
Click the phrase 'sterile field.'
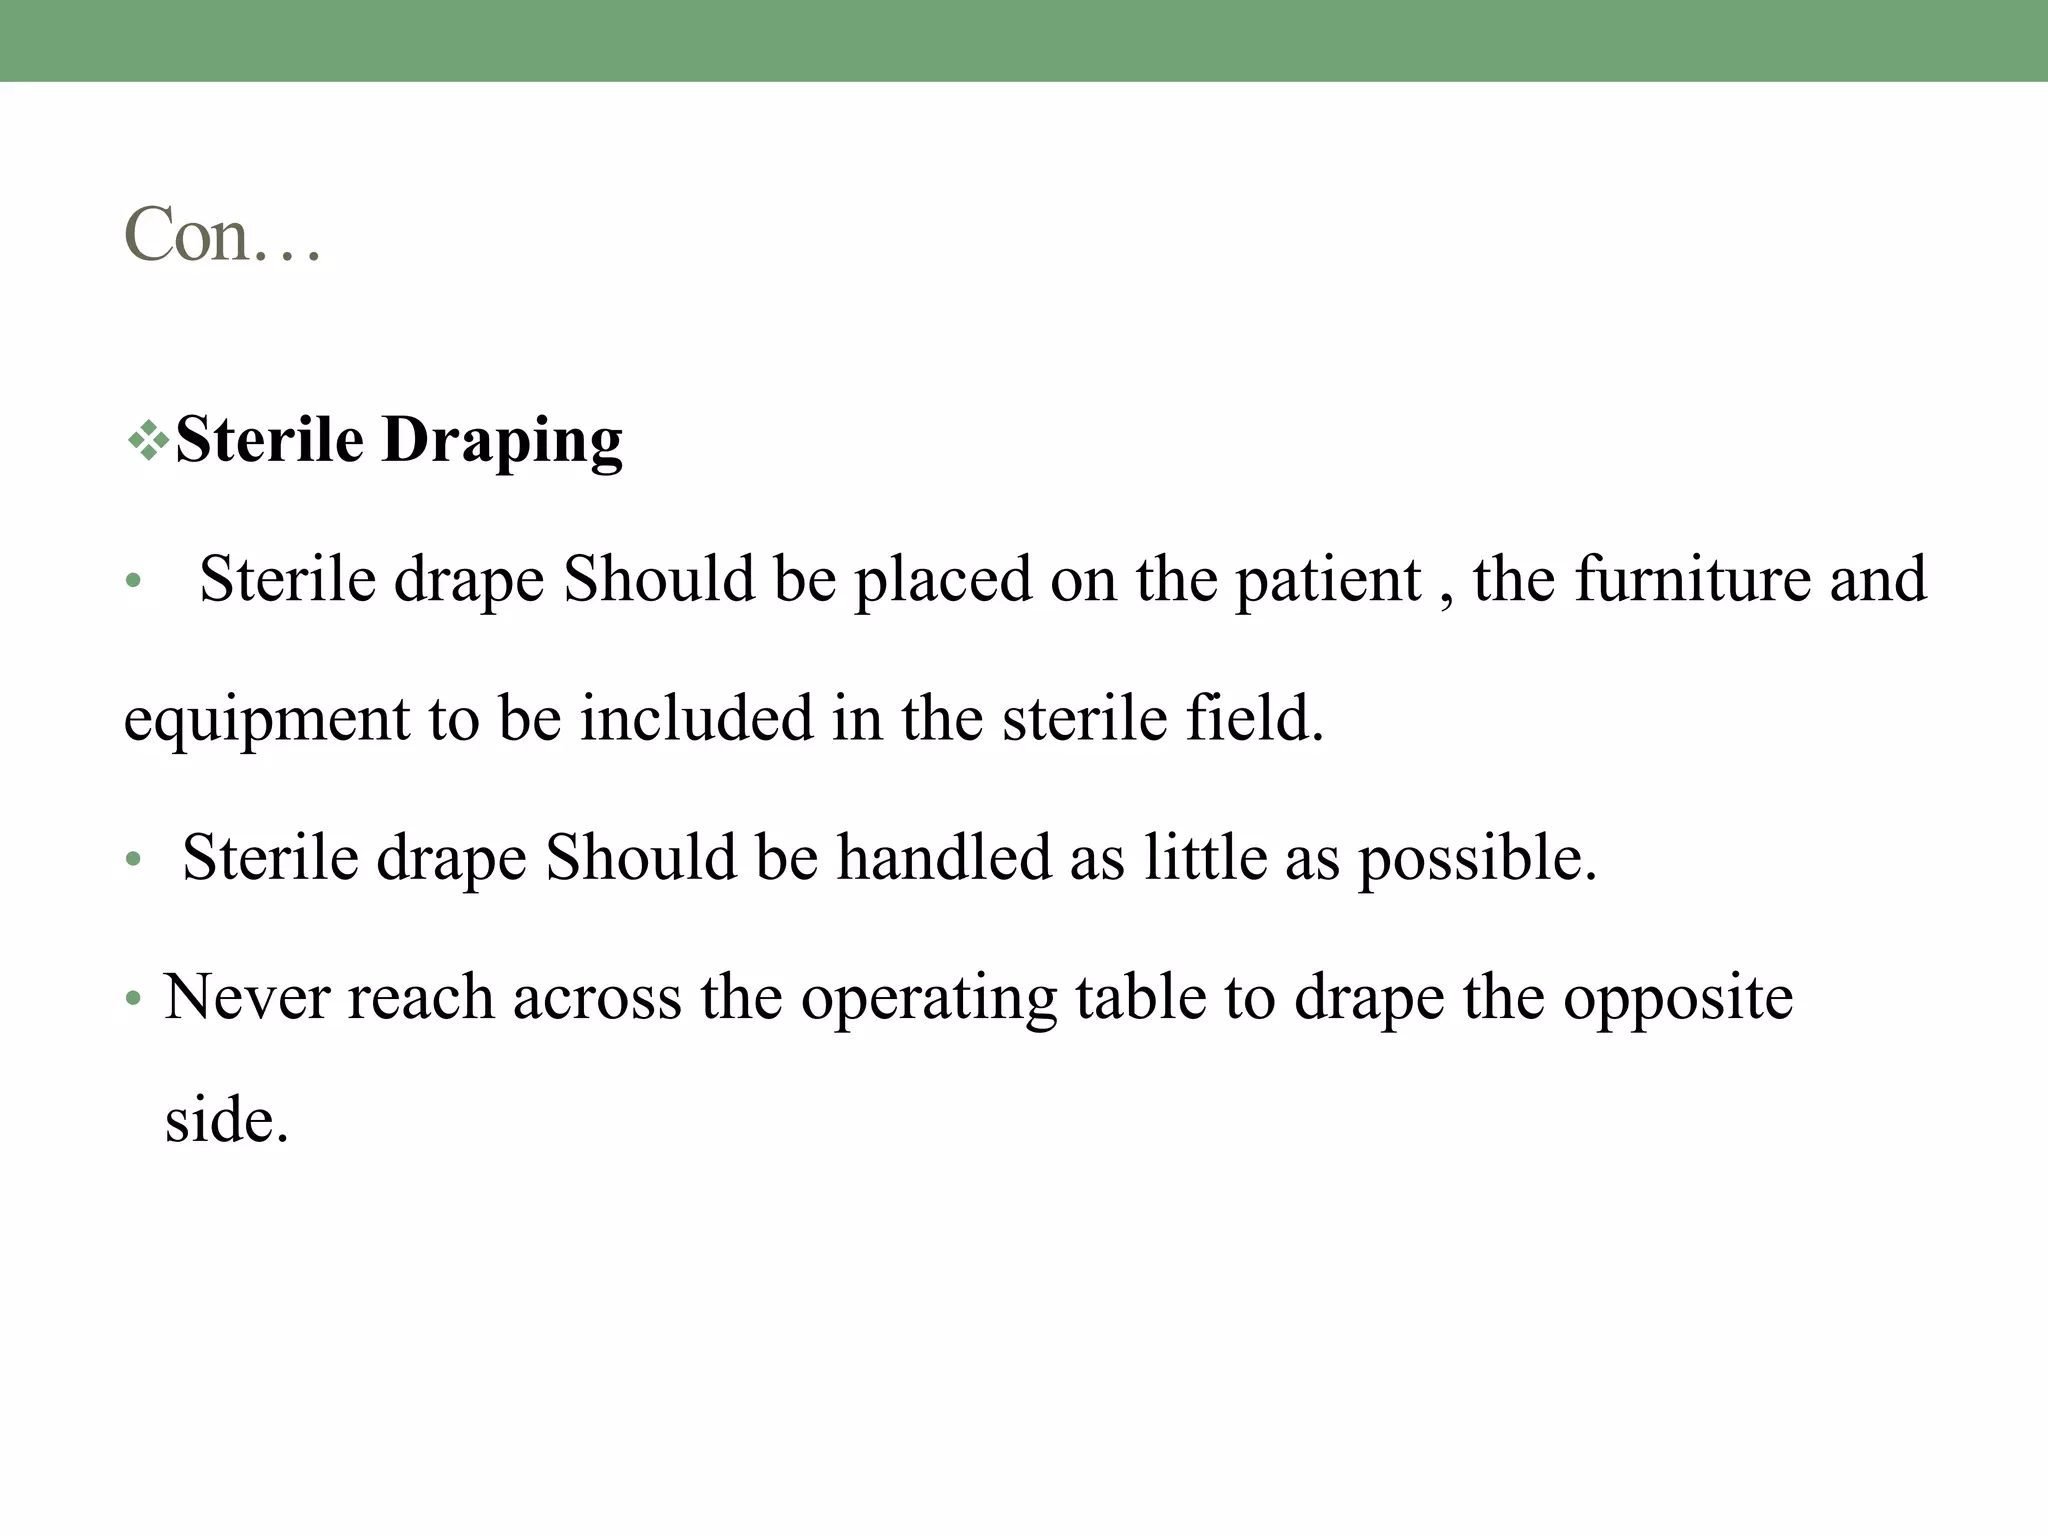pyautogui.click(x=1164, y=718)
